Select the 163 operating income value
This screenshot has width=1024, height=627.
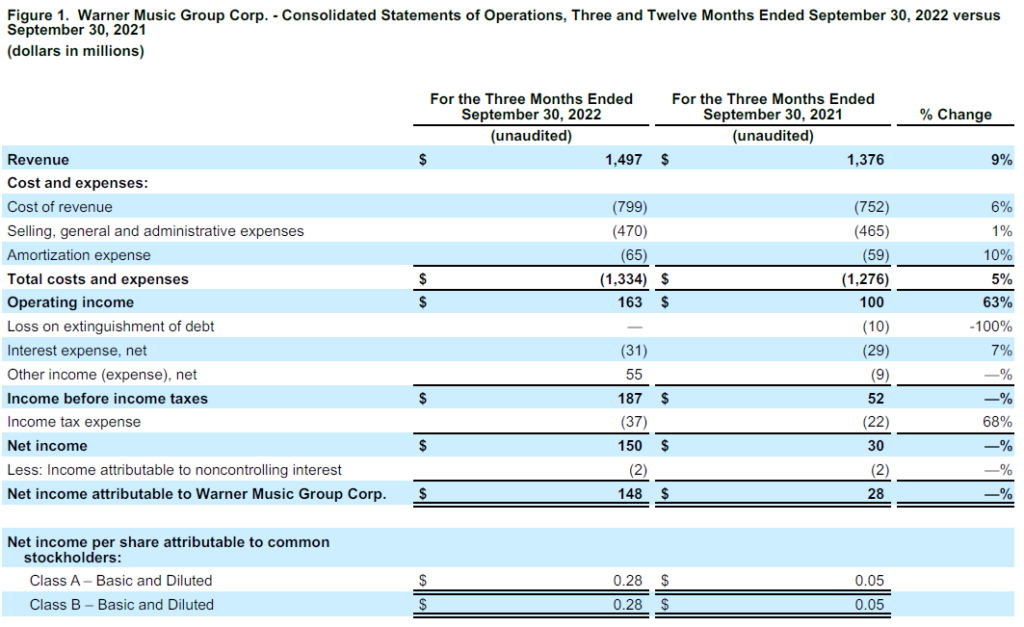(630, 302)
